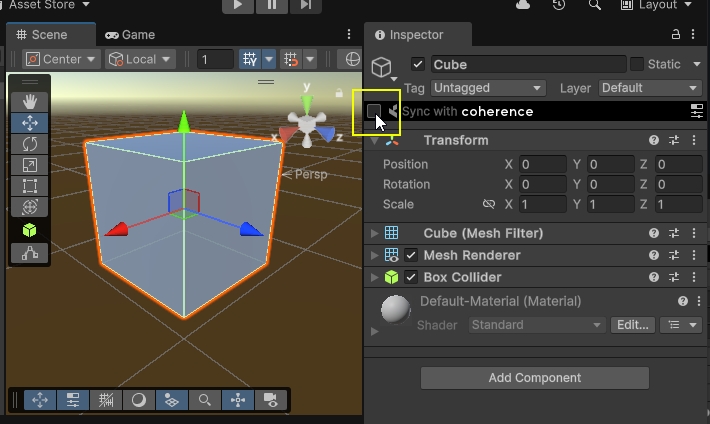This screenshot has height=424, width=710.
Task: Click the Add Component button
Action: click(x=534, y=378)
